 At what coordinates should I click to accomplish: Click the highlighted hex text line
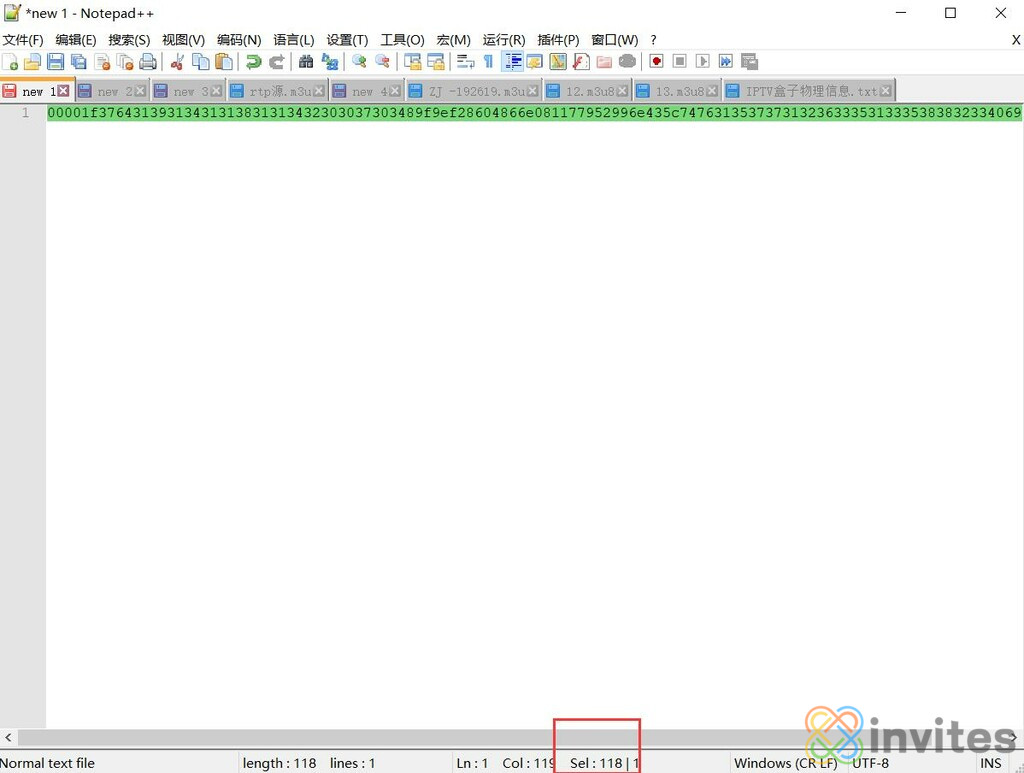point(534,112)
